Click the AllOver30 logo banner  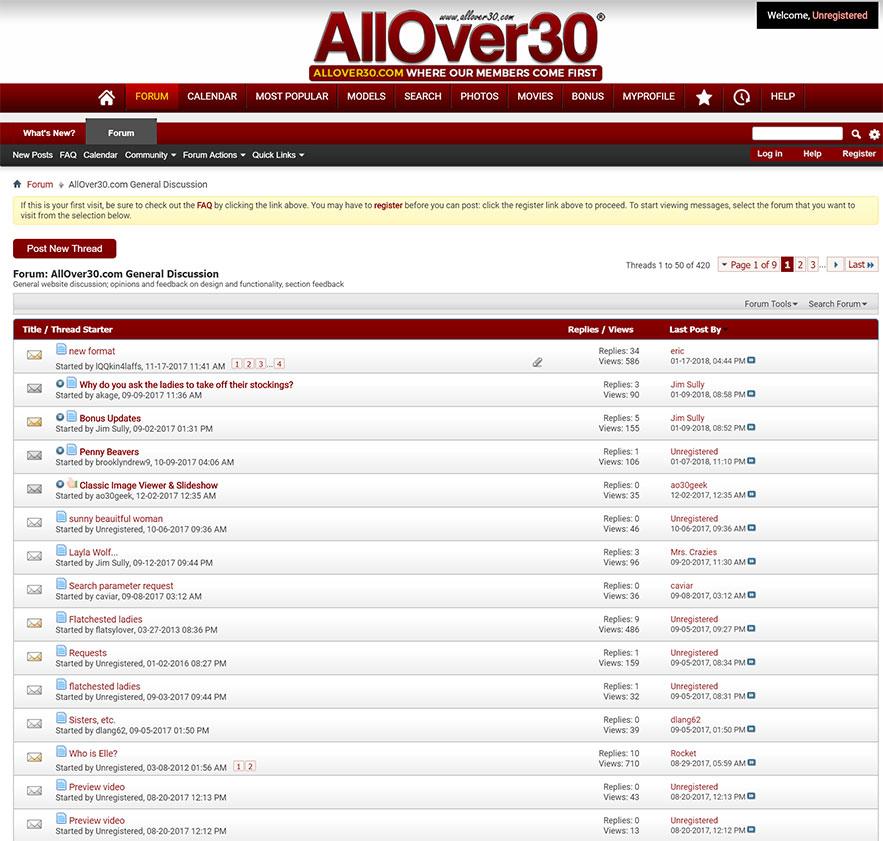457,43
